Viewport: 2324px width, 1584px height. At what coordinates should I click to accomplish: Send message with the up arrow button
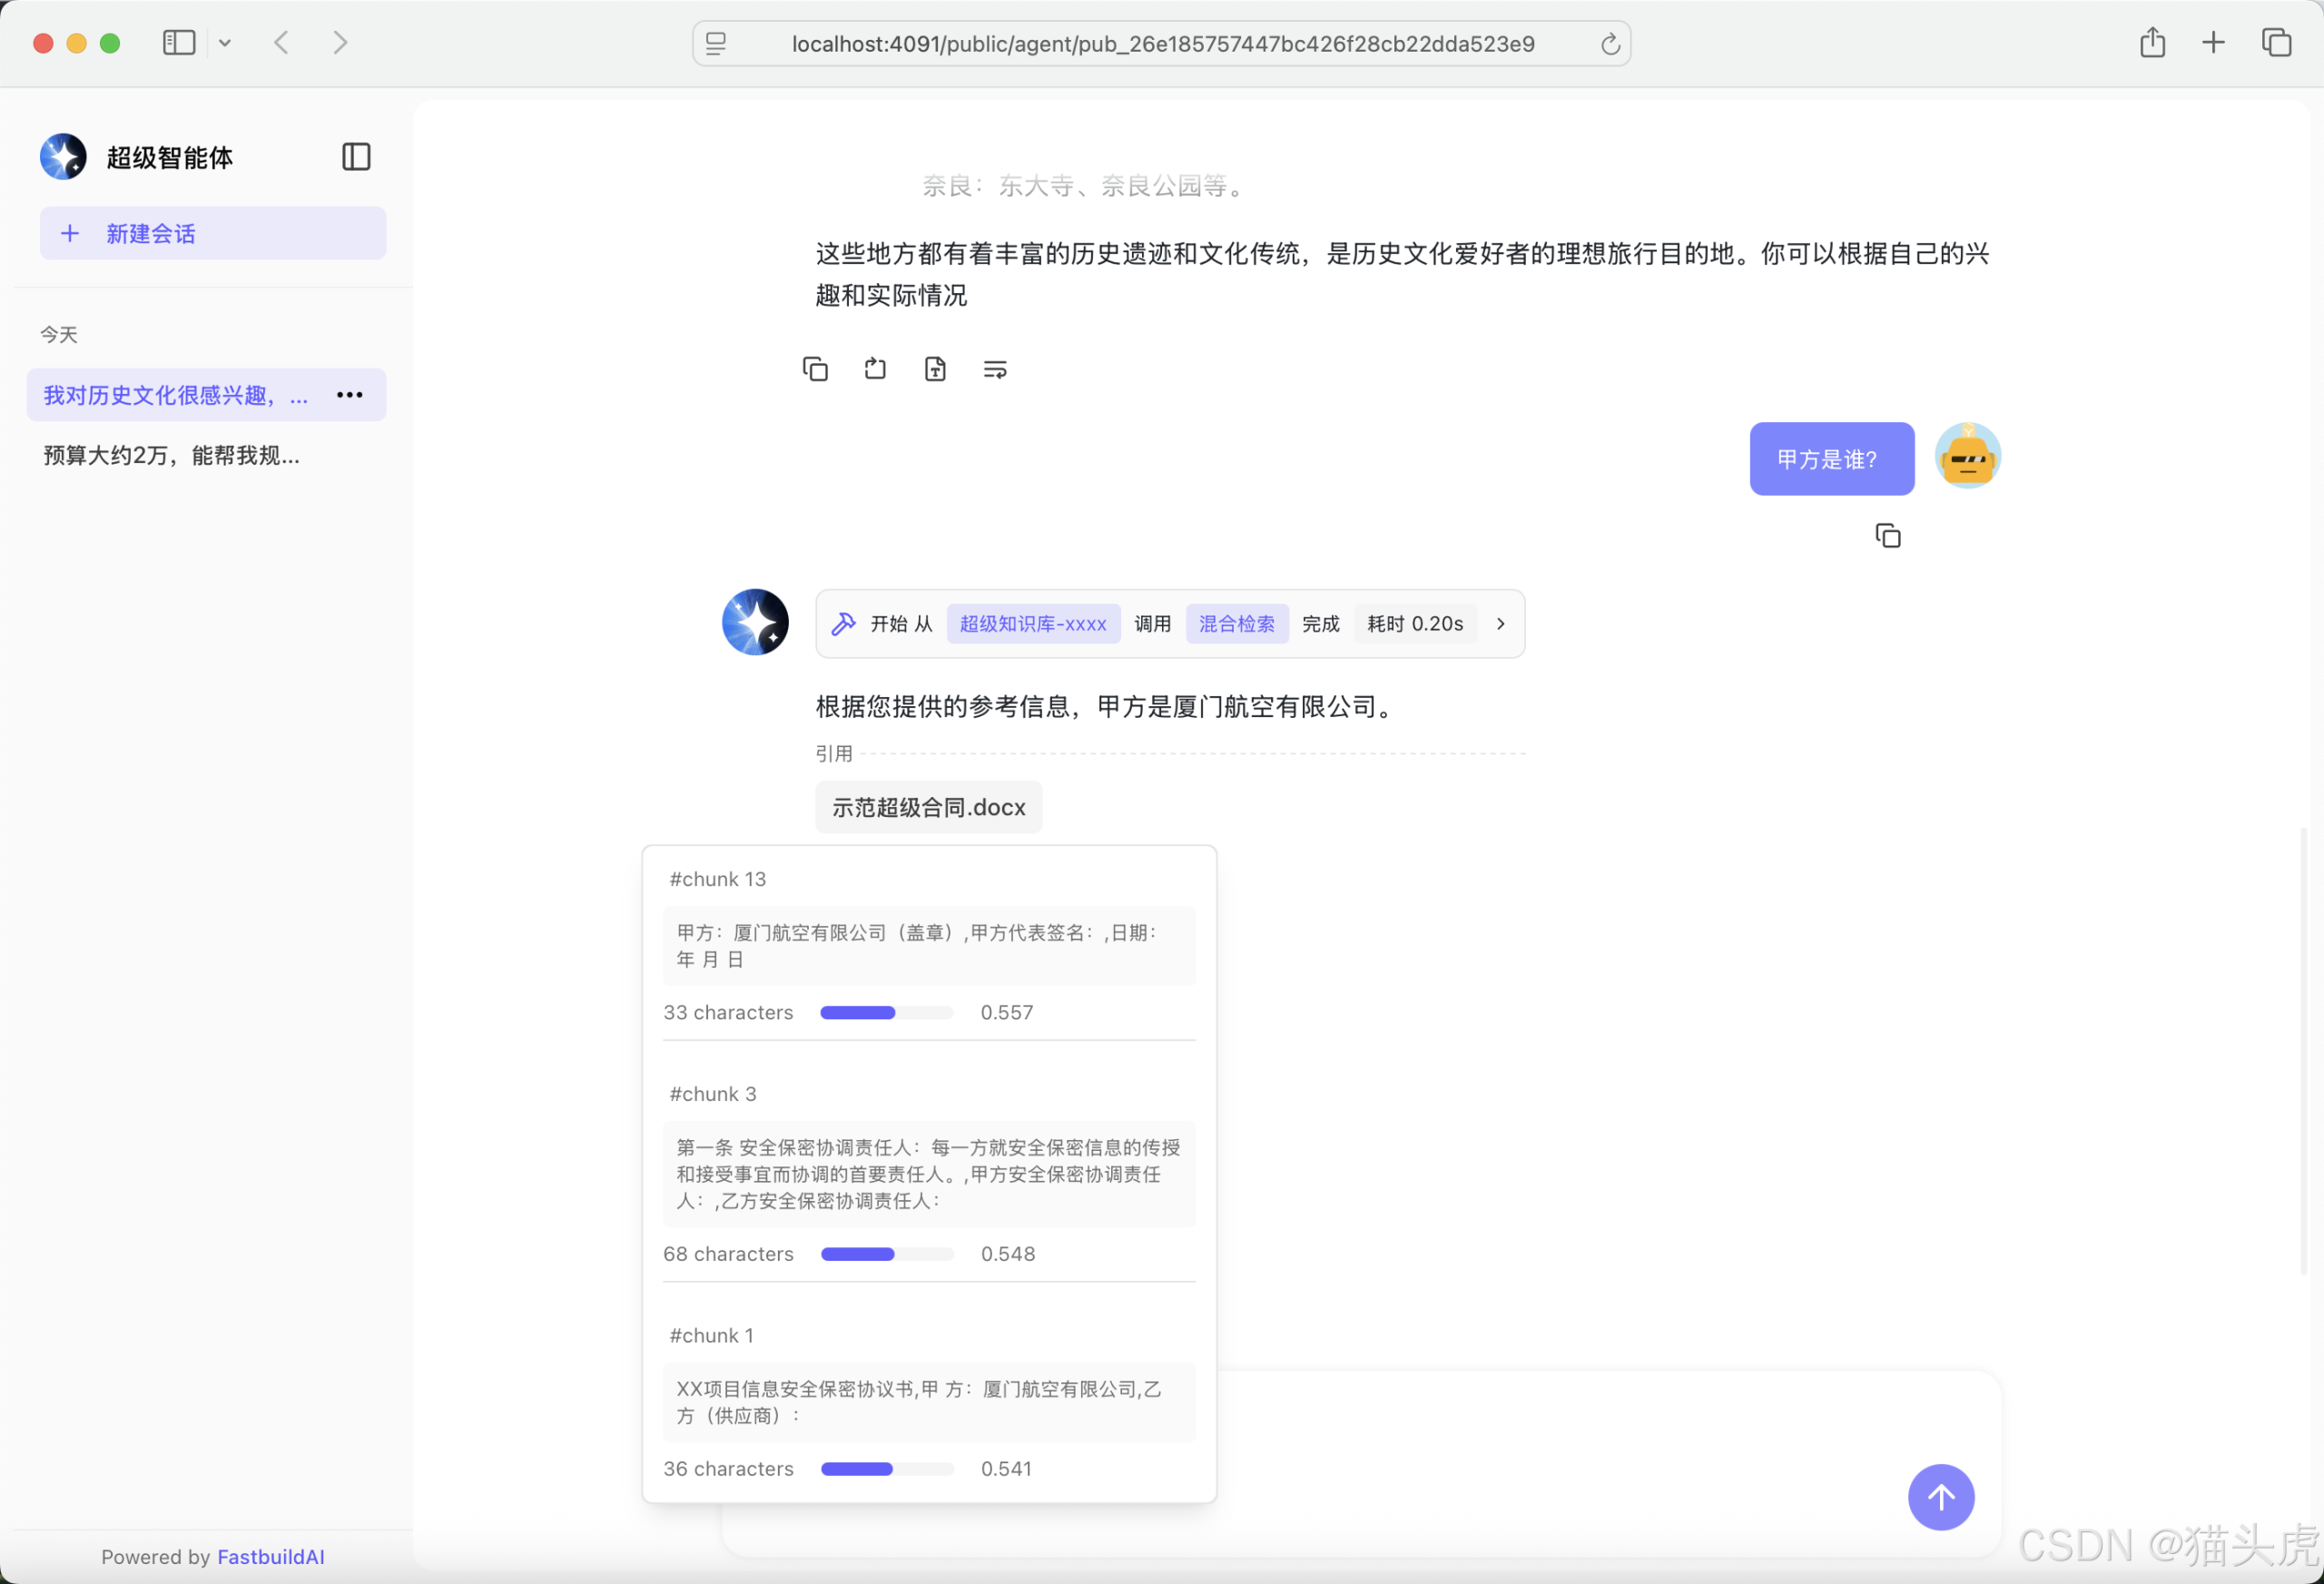pyautogui.click(x=1941, y=1497)
